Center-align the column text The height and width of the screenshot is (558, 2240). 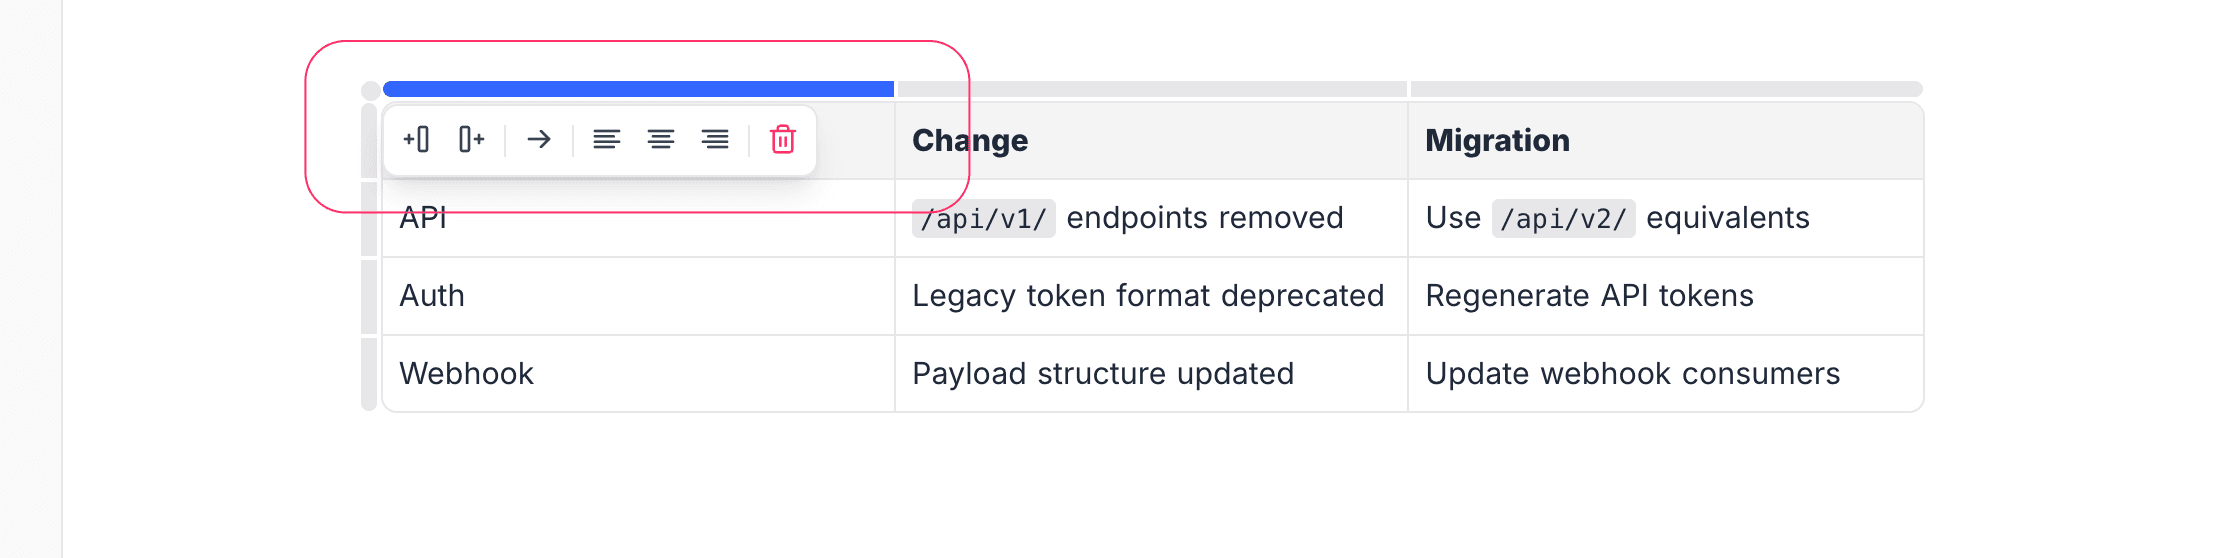[x=660, y=139]
